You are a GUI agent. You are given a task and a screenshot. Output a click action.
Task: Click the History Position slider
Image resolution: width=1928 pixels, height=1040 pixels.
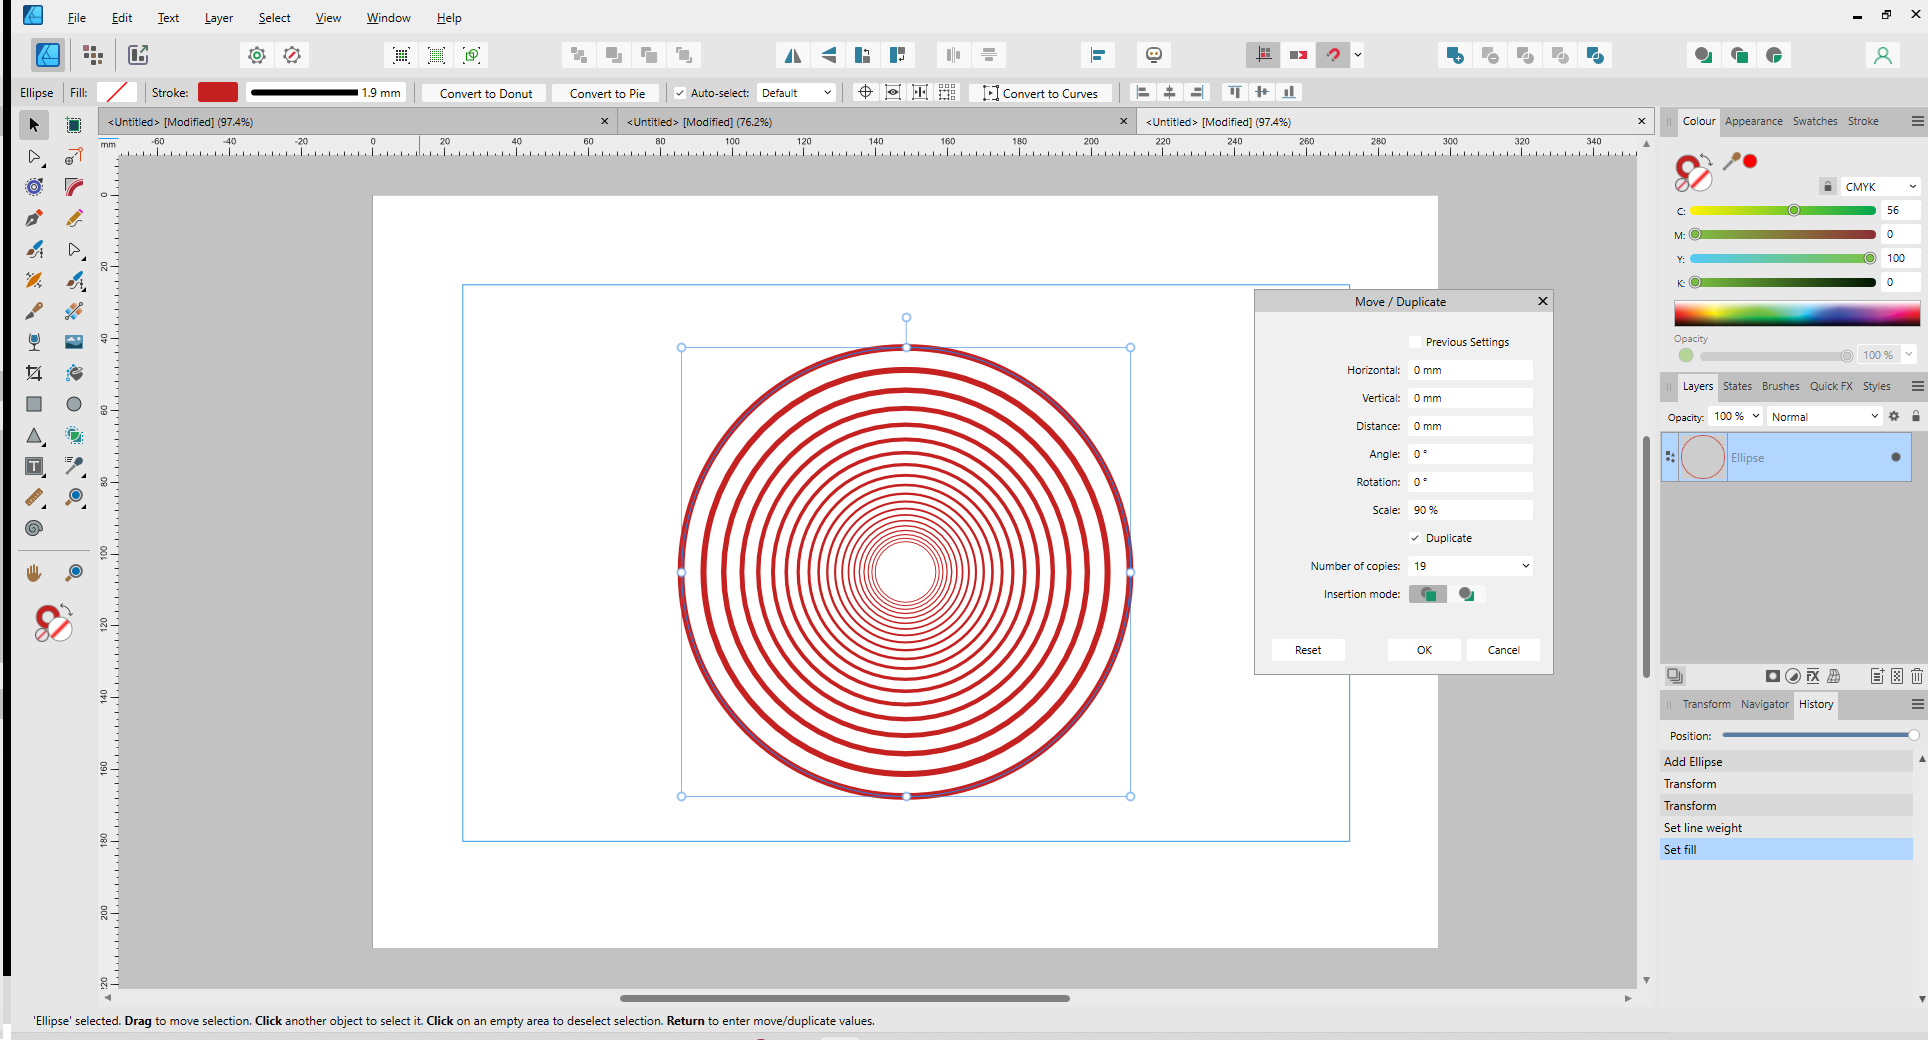click(x=1818, y=735)
